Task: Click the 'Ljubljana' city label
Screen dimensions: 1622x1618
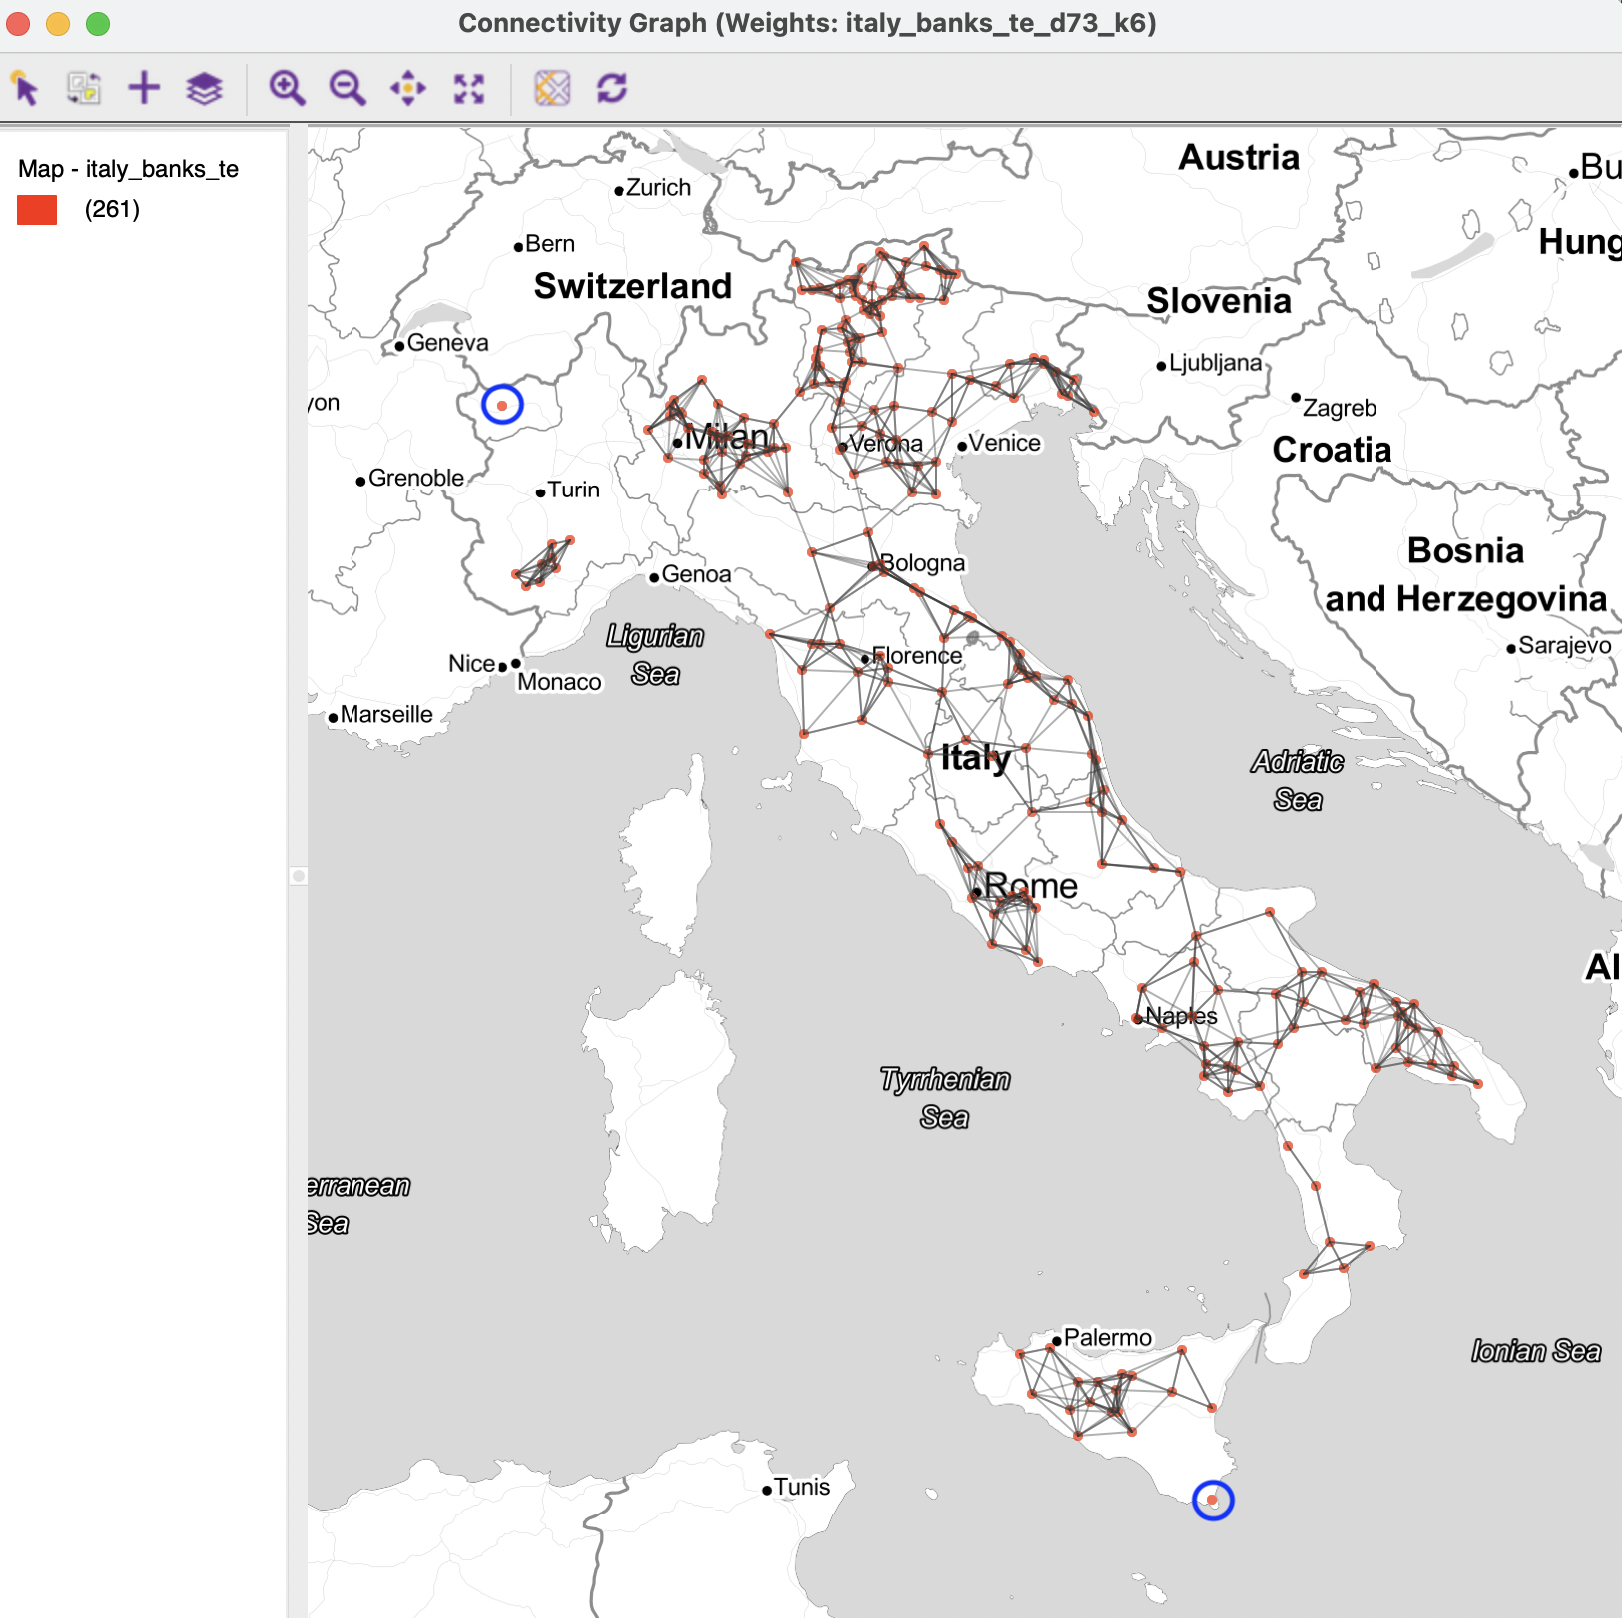Action: pos(1215,363)
